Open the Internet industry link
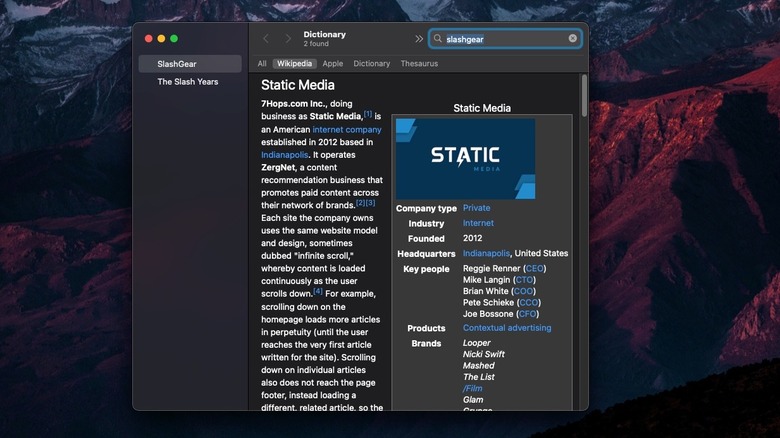The height and width of the screenshot is (438, 780). tap(478, 223)
